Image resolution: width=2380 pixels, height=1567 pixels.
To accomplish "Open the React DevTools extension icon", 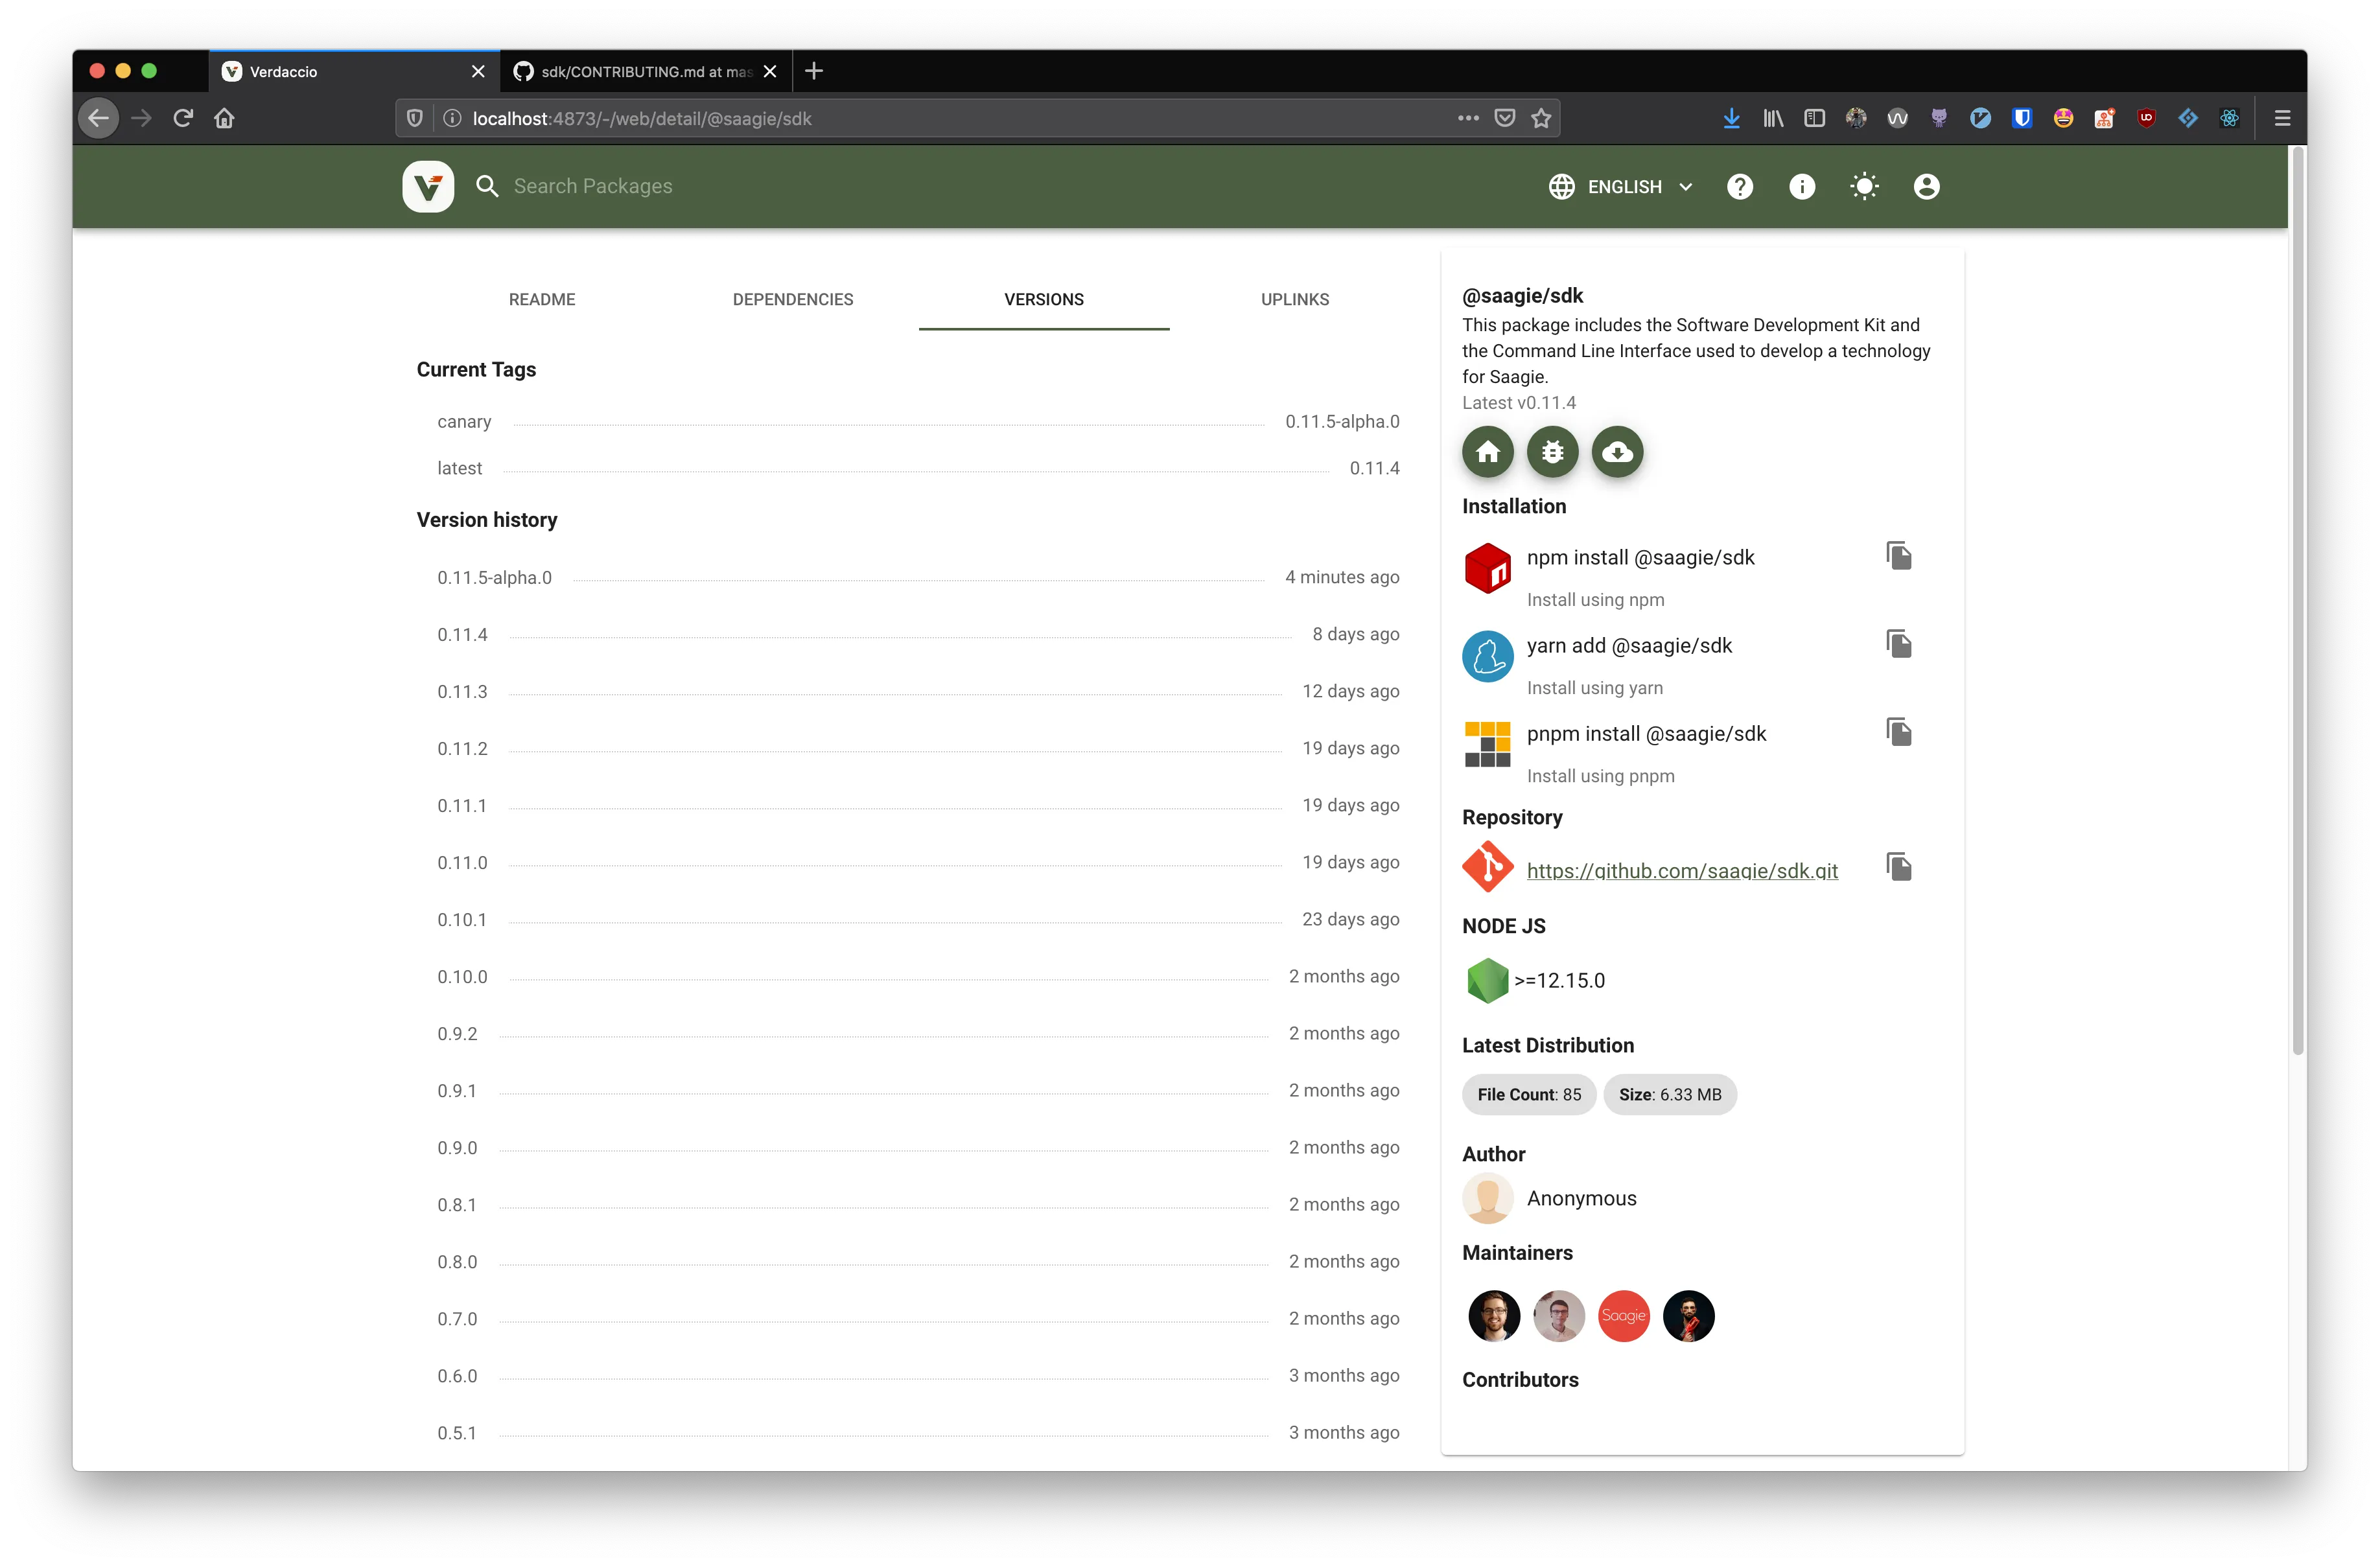I will click(x=2229, y=118).
